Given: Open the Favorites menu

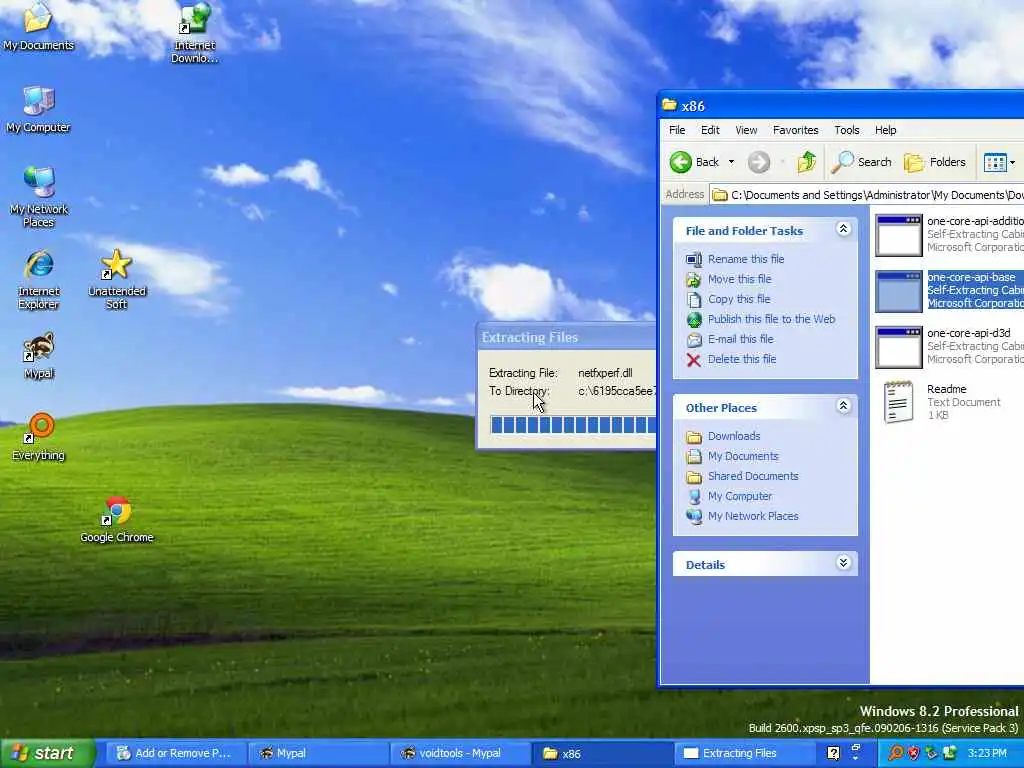Looking at the screenshot, I should pyautogui.click(x=795, y=130).
